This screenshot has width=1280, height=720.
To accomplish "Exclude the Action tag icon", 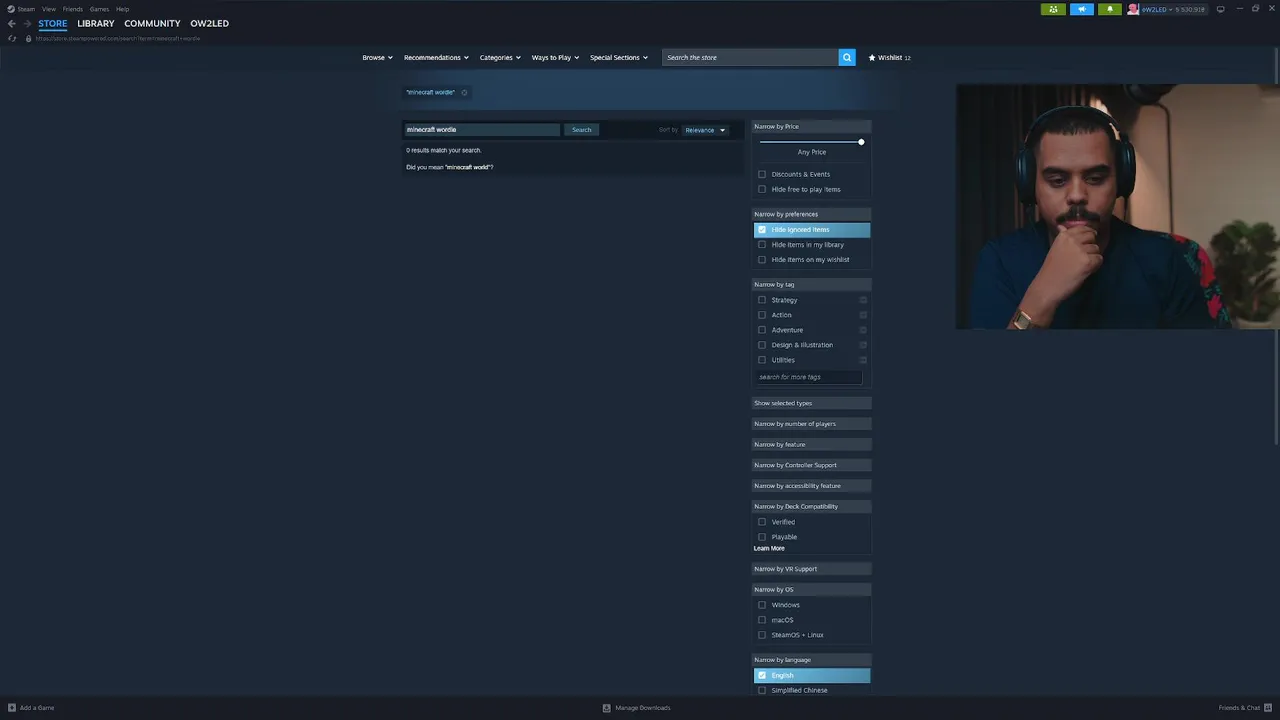I will click(x=863, y=315).
